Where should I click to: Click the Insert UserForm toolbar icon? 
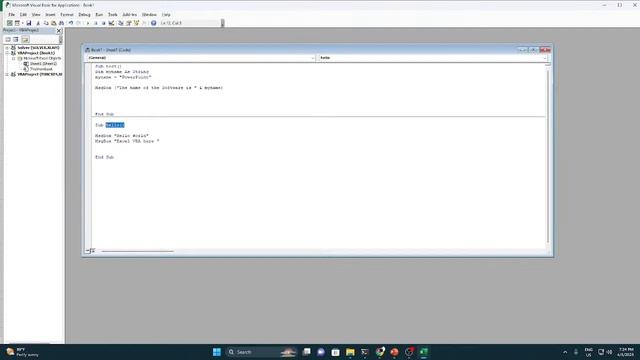pos(17,23)
